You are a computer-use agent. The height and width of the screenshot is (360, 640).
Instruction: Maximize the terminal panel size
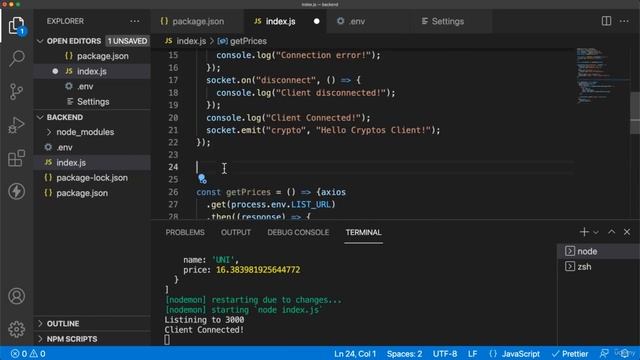(611, 232)
